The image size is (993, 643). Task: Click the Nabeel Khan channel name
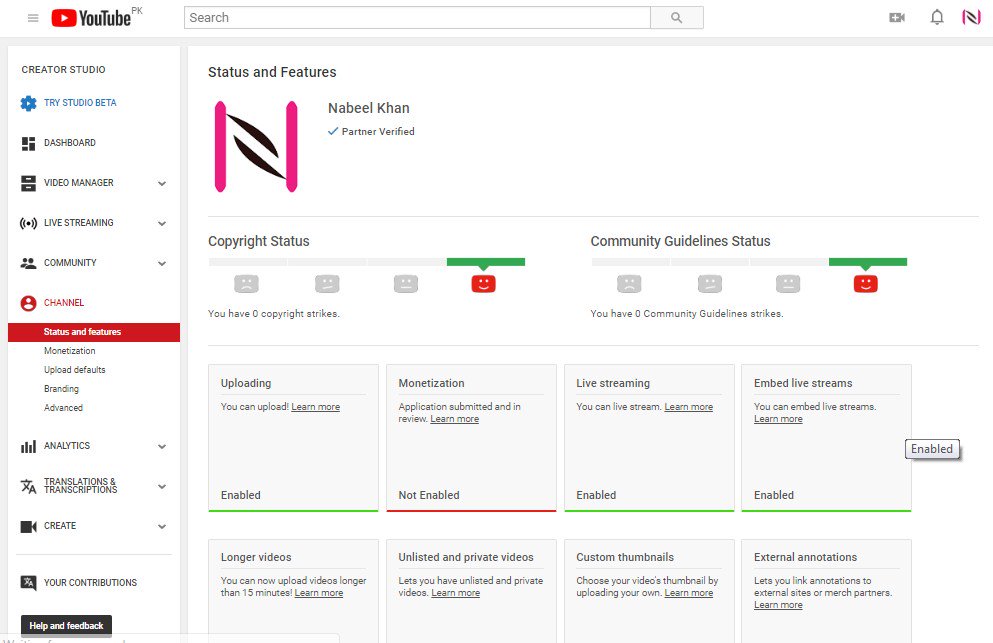tap(369, 108)
